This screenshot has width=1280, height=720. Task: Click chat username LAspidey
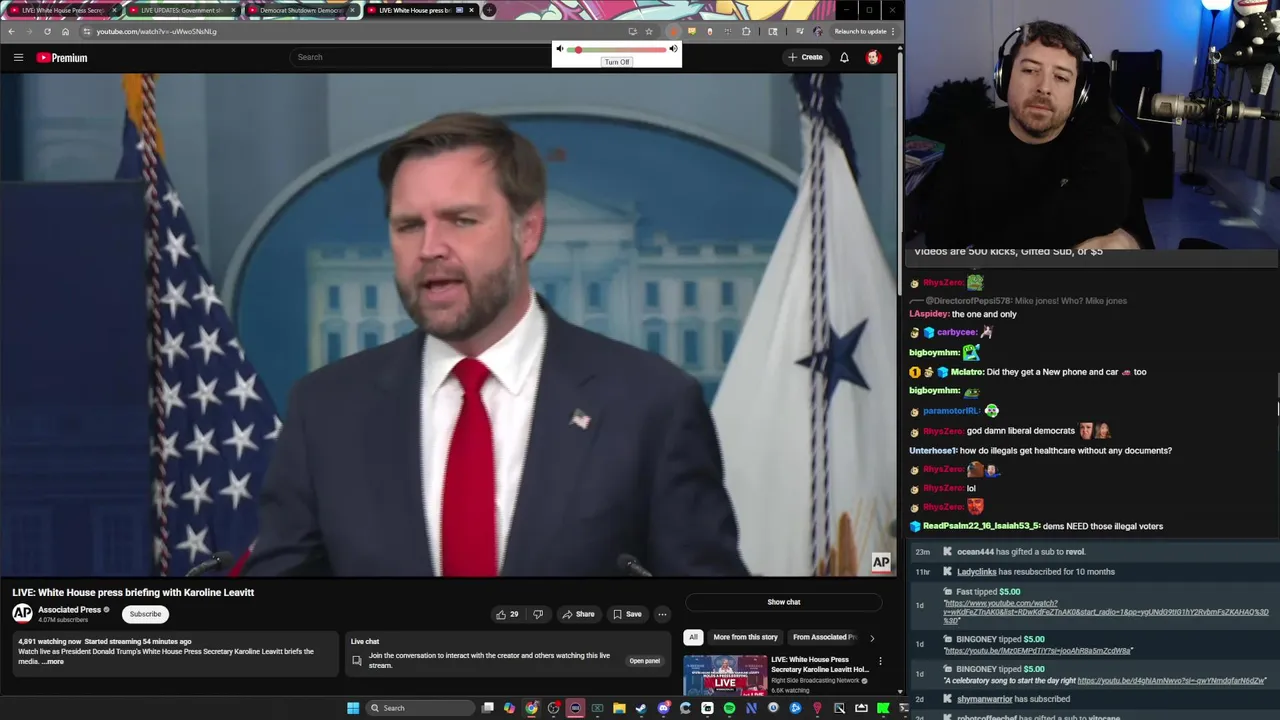point(928,314)
